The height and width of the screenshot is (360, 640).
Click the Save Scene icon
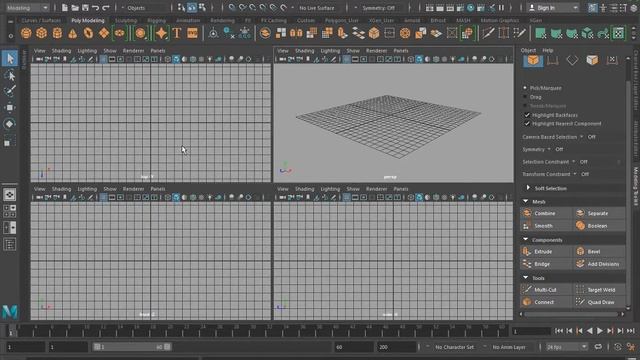(85, 8)
